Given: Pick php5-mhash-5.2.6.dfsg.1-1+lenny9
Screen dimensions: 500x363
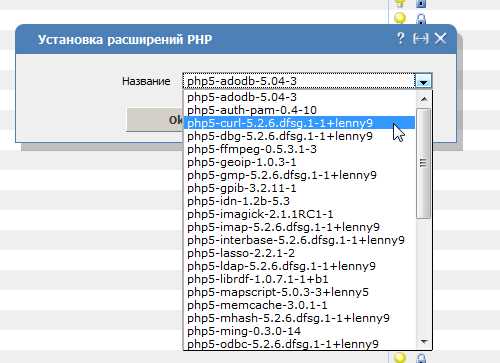Looking at the screenshot, I should coord(299,318).
